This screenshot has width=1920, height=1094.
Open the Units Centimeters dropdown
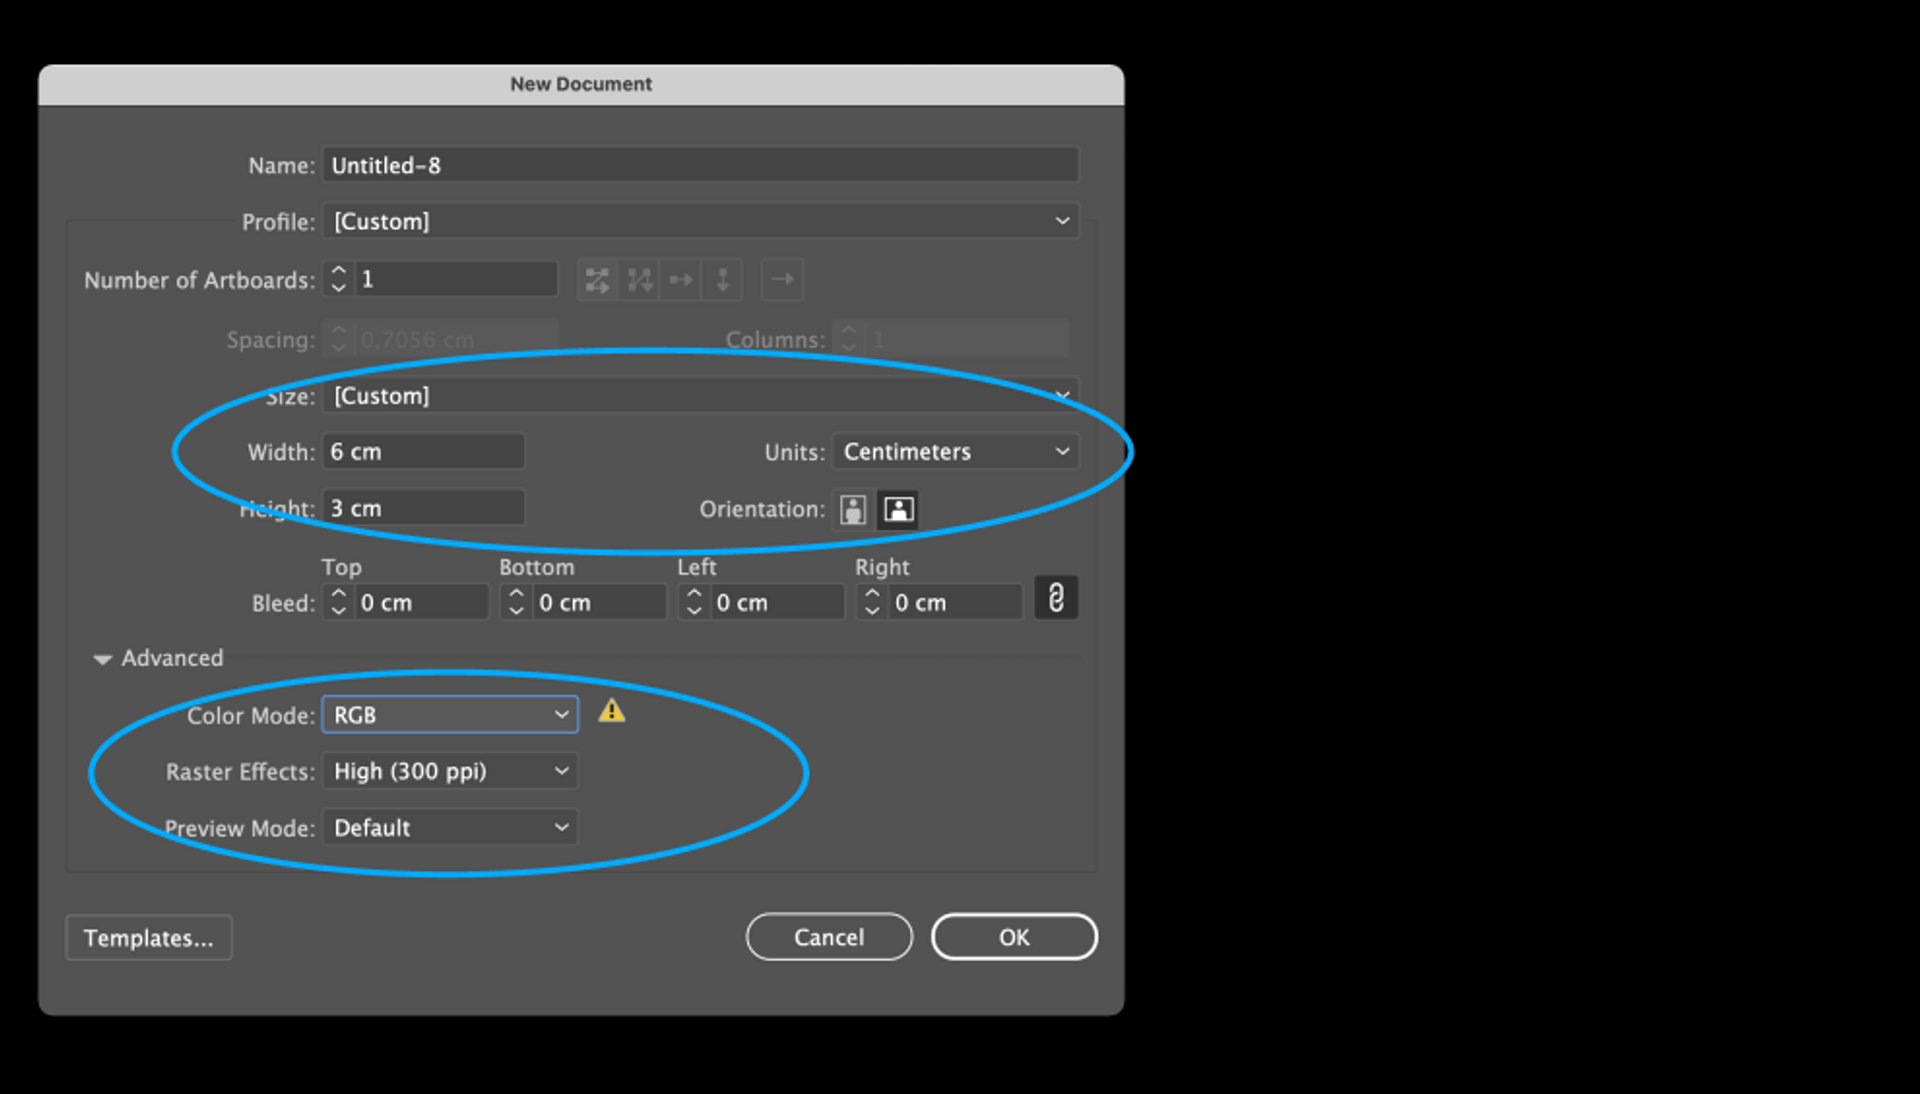pyautogui.click(x=955, y=452)
